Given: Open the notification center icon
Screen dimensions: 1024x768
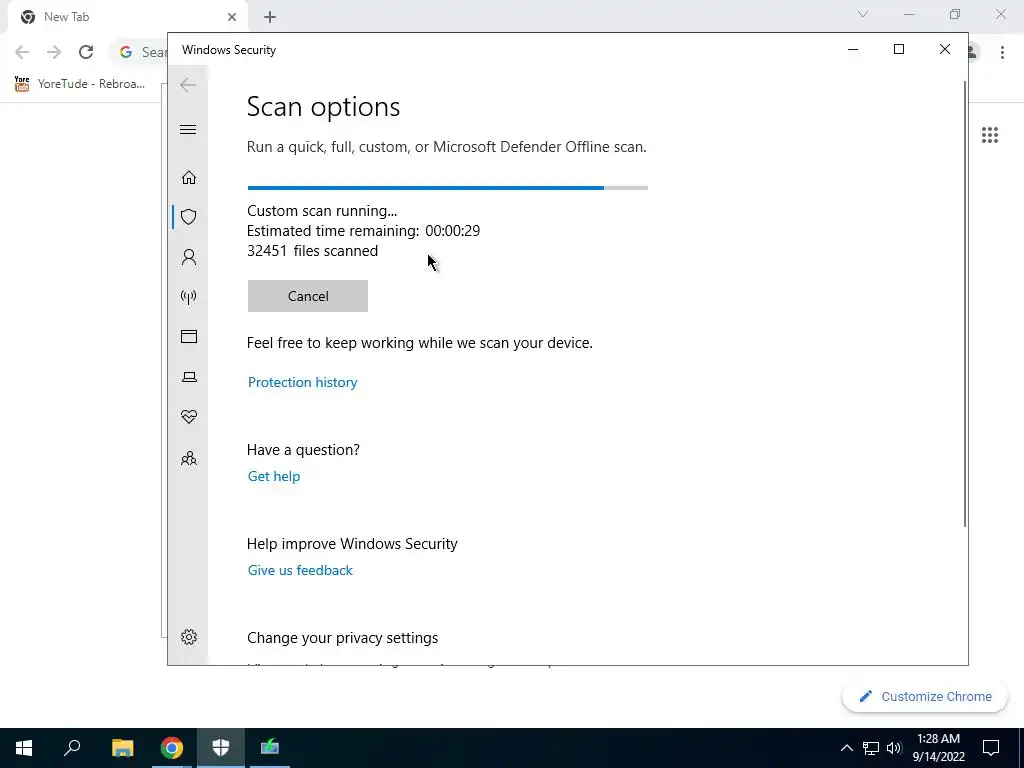Looking at the screenshot, I should [991, 748].
